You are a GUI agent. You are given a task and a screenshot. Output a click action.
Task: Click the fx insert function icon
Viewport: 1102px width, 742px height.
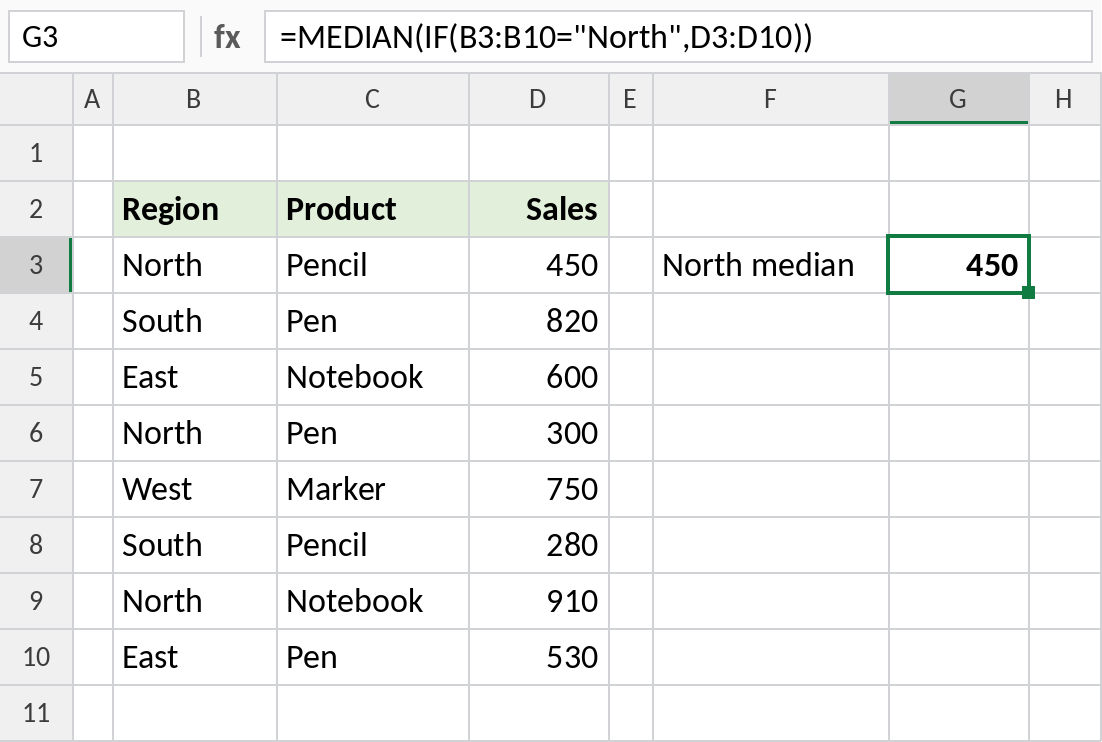point(227,37)
